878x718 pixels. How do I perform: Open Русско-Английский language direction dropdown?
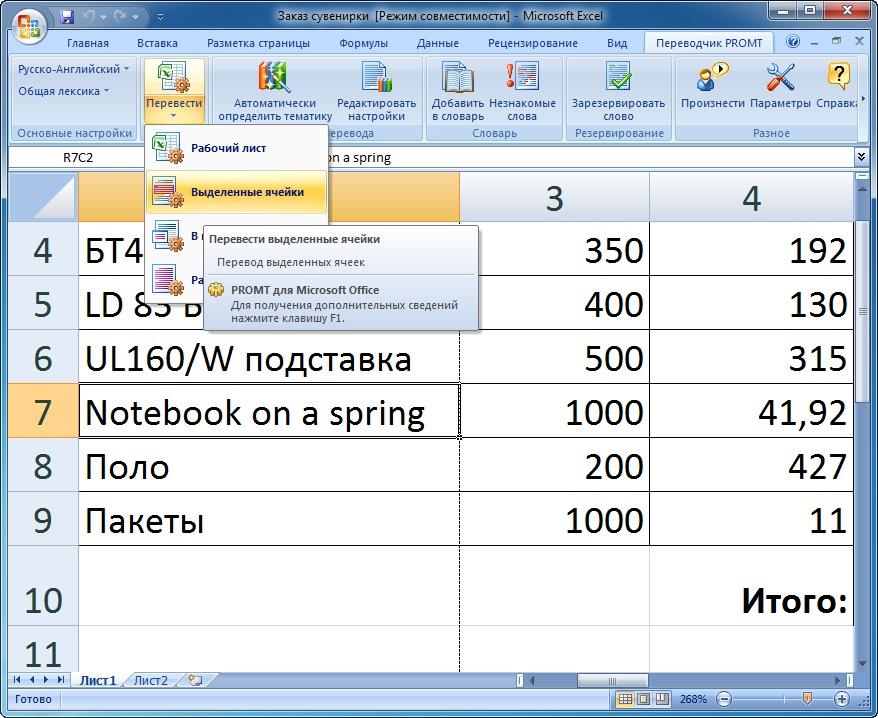pos(73,69)
